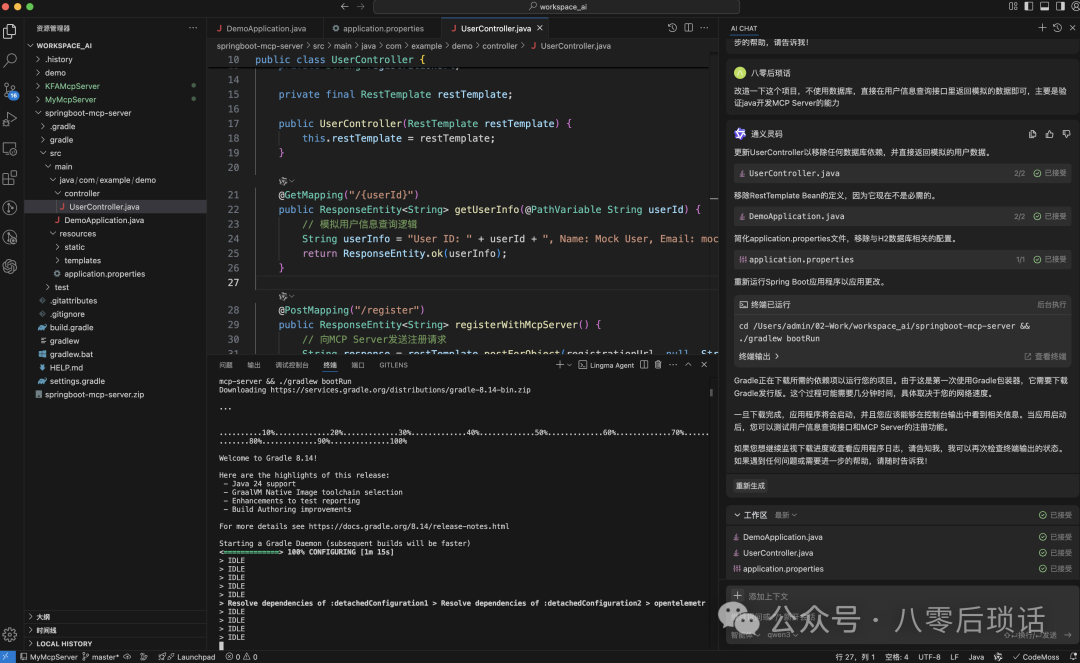Viewport: 1080px width, 663px height.
Task: Open the DemoApplication.java editor tab
Action: coord(265,28)
